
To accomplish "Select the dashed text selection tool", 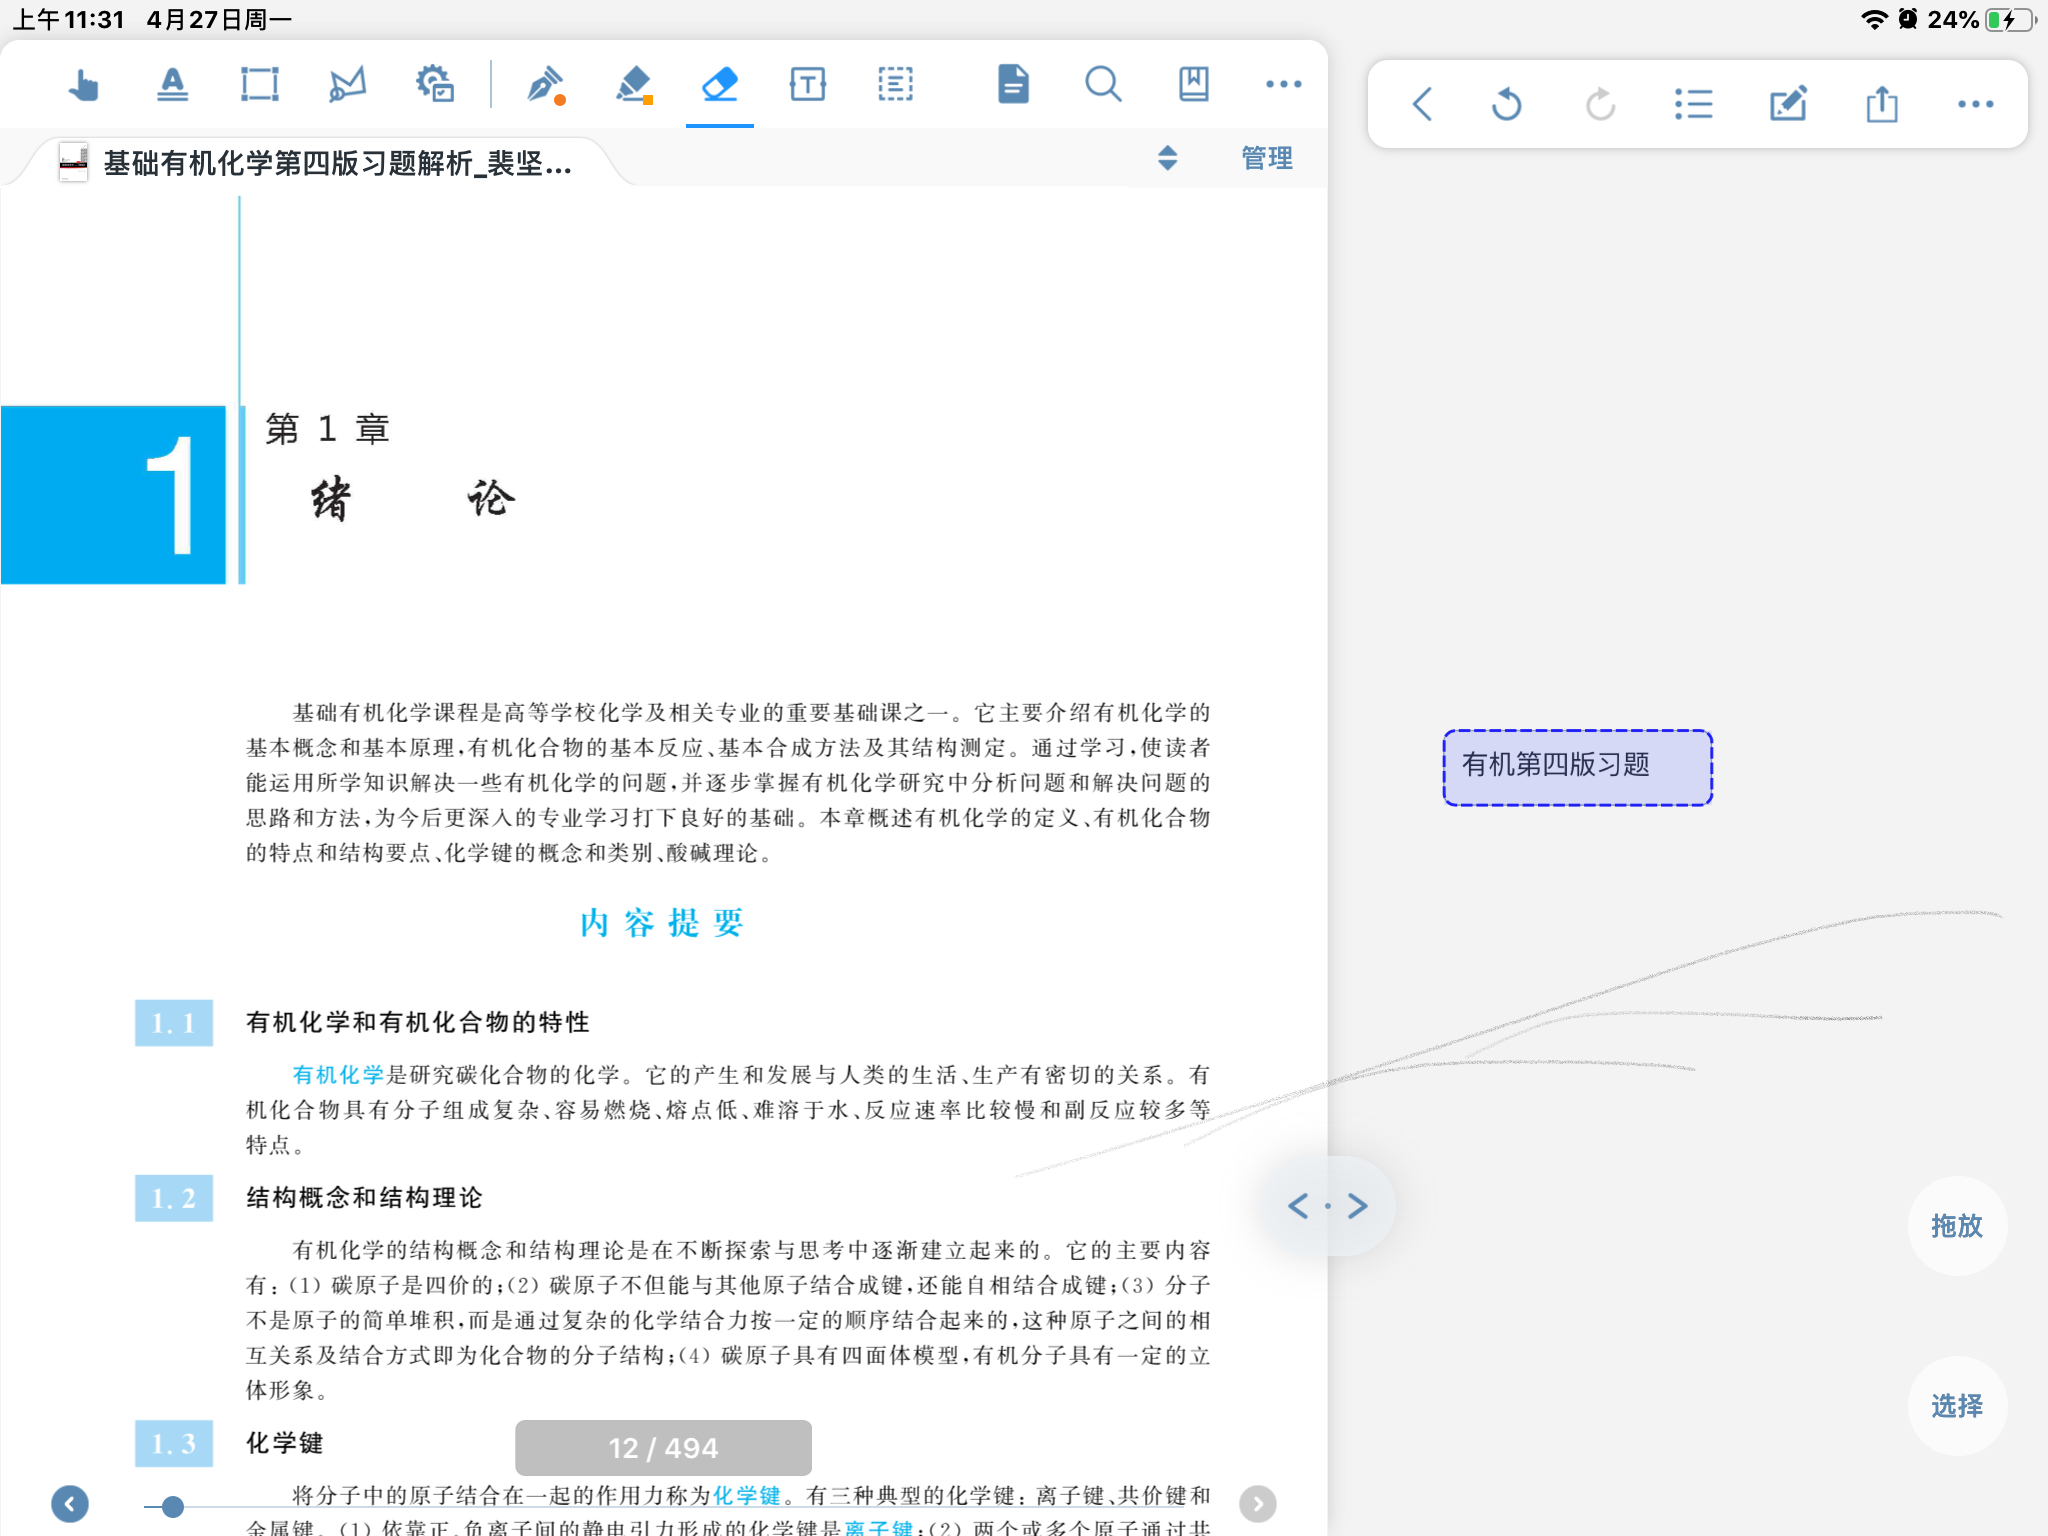I will pyautogui.click(x=895, y=85).
